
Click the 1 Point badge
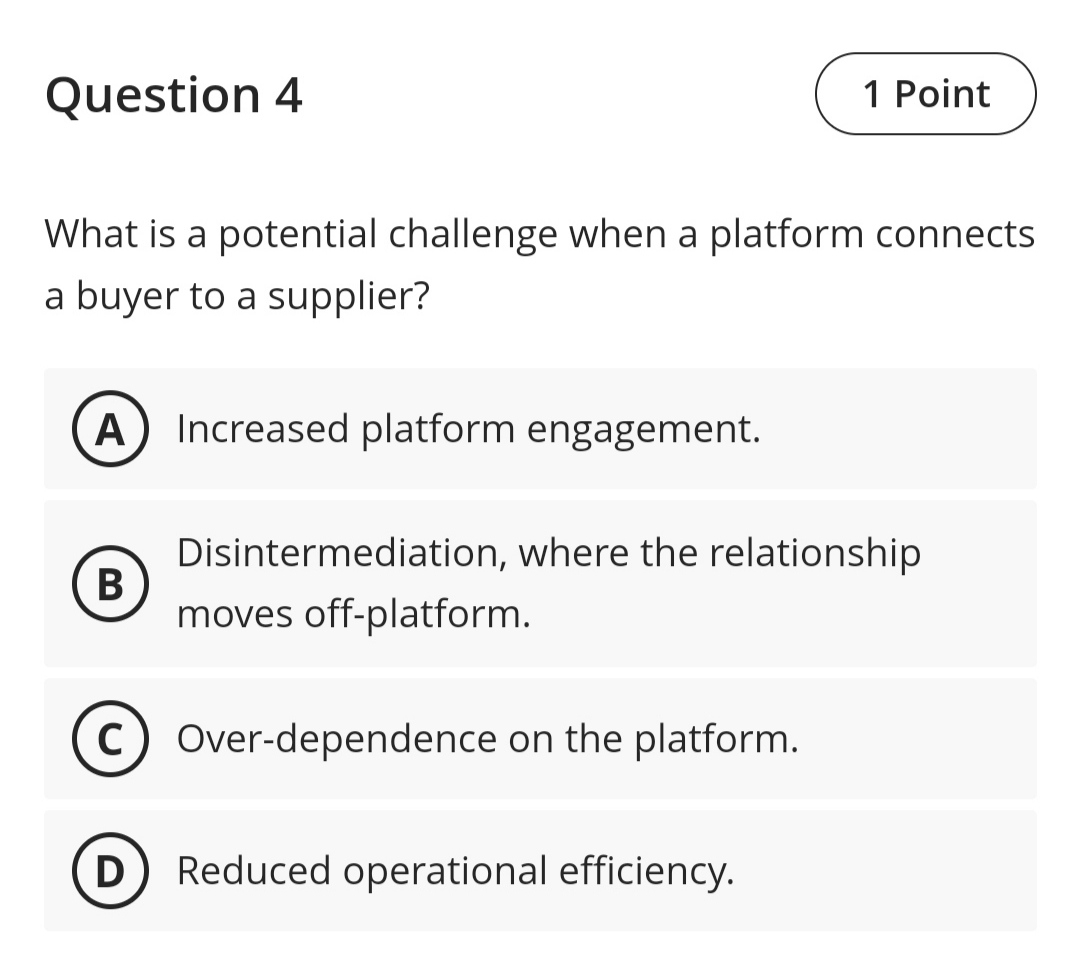point(925,93)
